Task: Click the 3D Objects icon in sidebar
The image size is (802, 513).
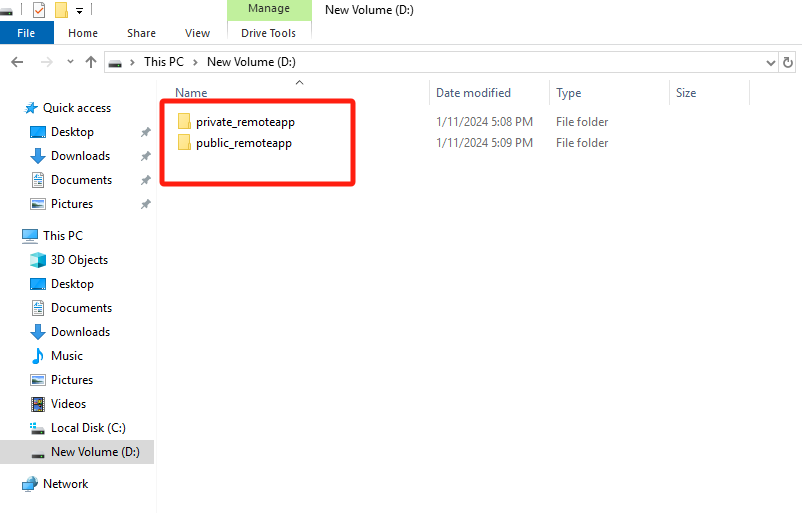Action: click(38, 260)
